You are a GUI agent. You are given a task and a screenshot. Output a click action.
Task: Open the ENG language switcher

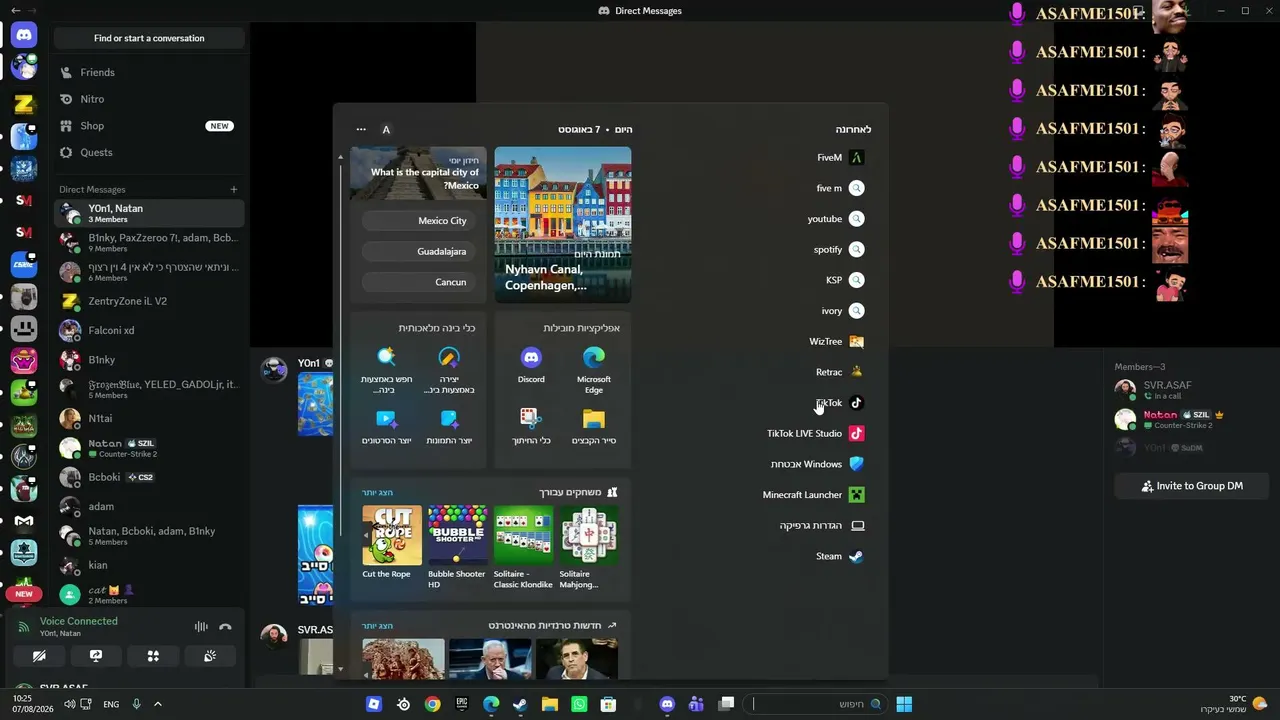(x=111, y=704)
